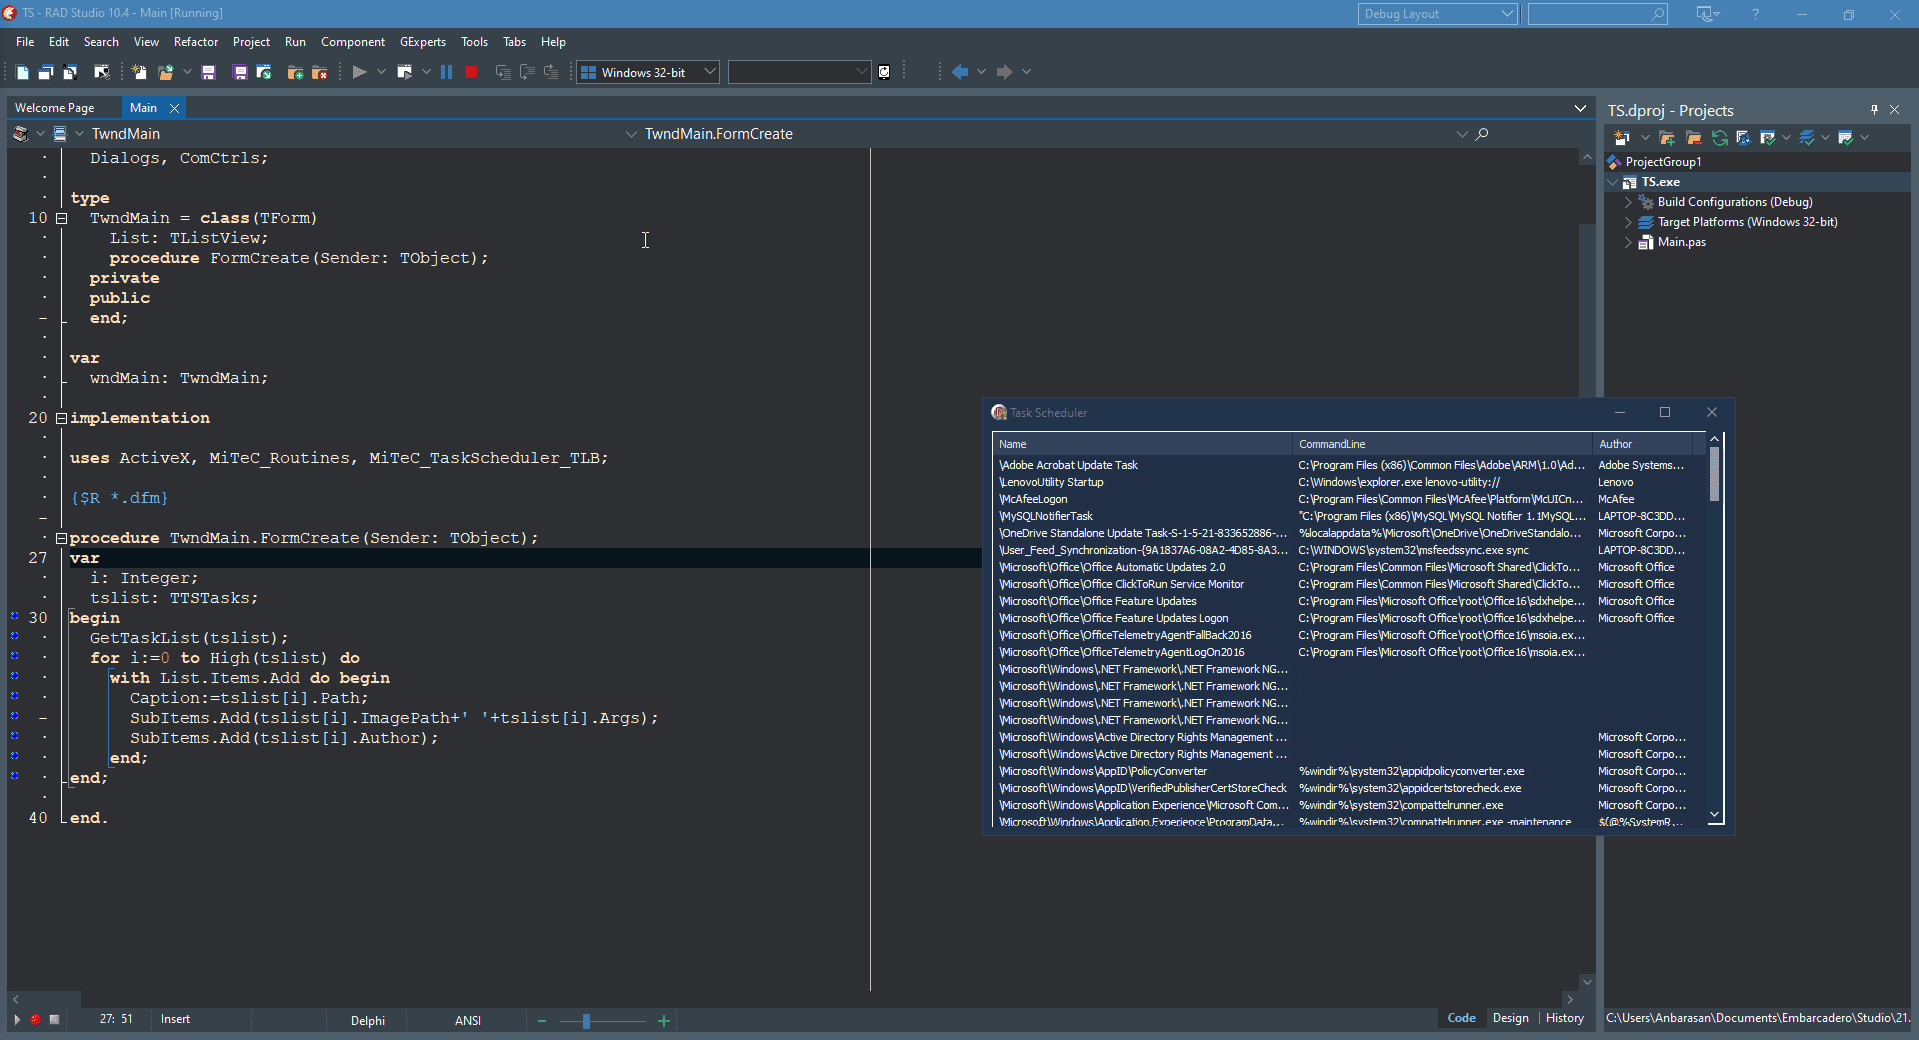Click the editor zoom slider thumb
Viewport: 1919px width, 1040px height.
click(586, 1021)
